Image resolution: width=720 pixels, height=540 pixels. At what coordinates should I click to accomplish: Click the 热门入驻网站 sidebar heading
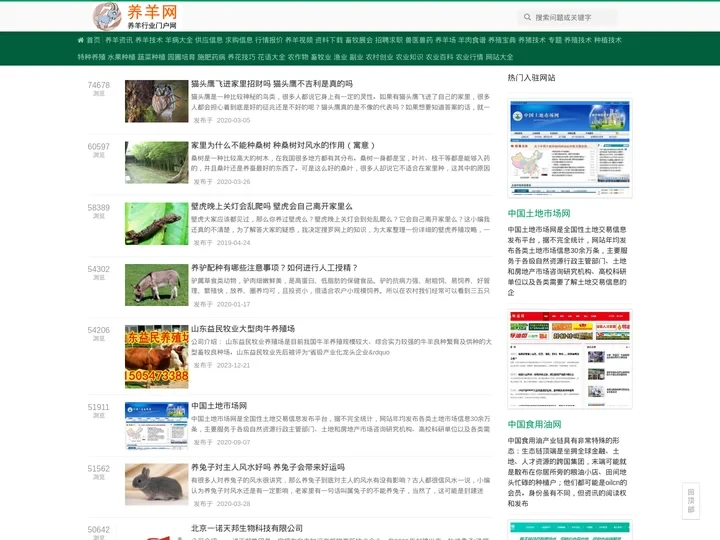(x=531, y=78)
